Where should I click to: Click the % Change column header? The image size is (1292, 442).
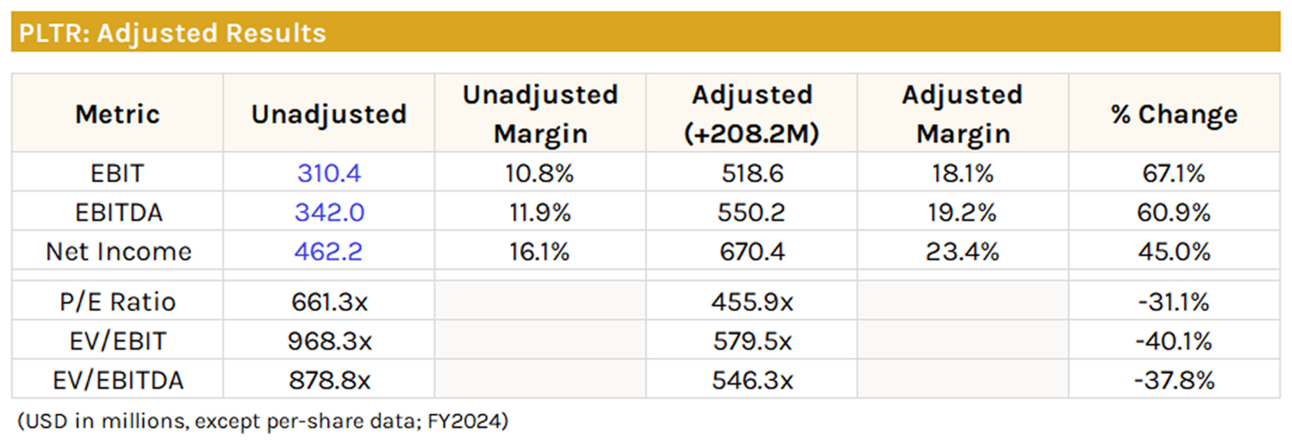1173,114
